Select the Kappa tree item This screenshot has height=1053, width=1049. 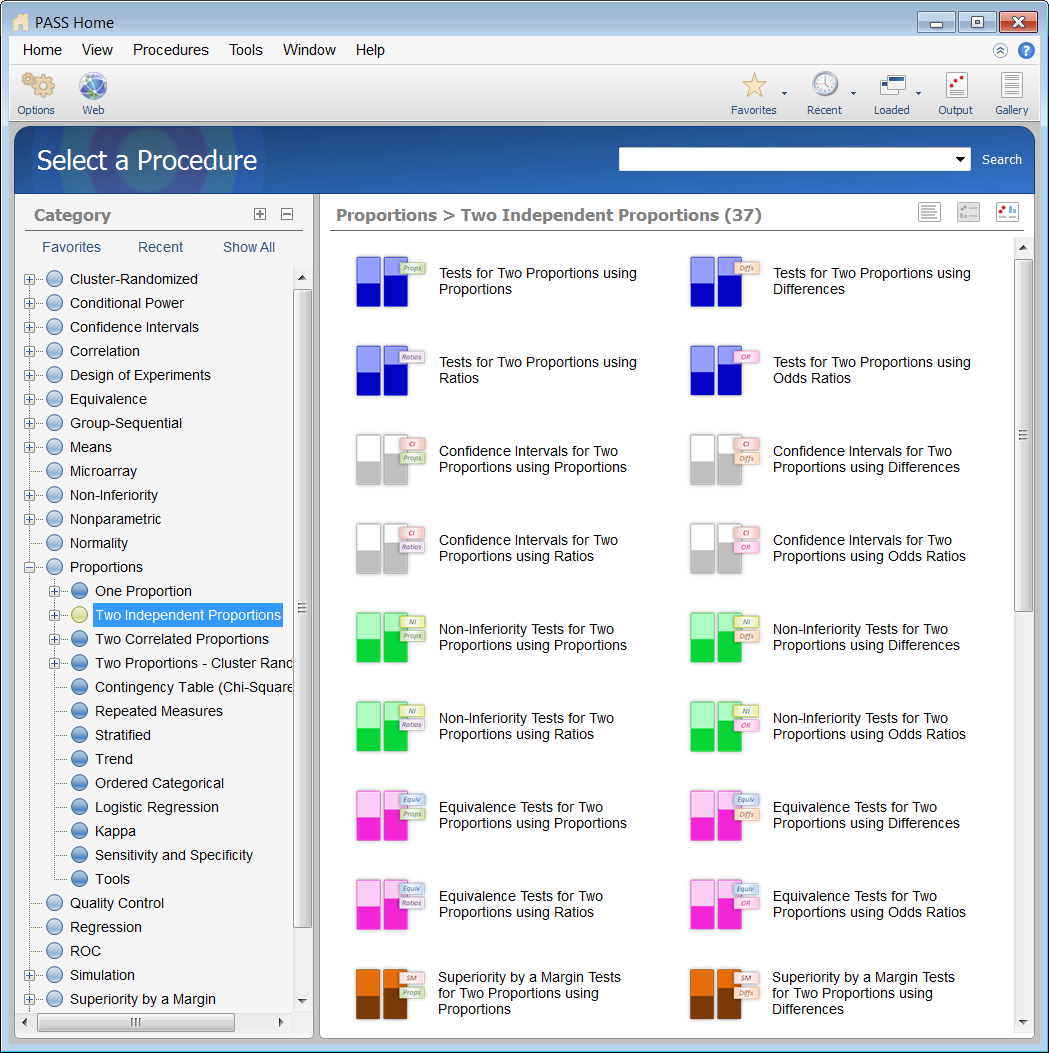point(115,831)
